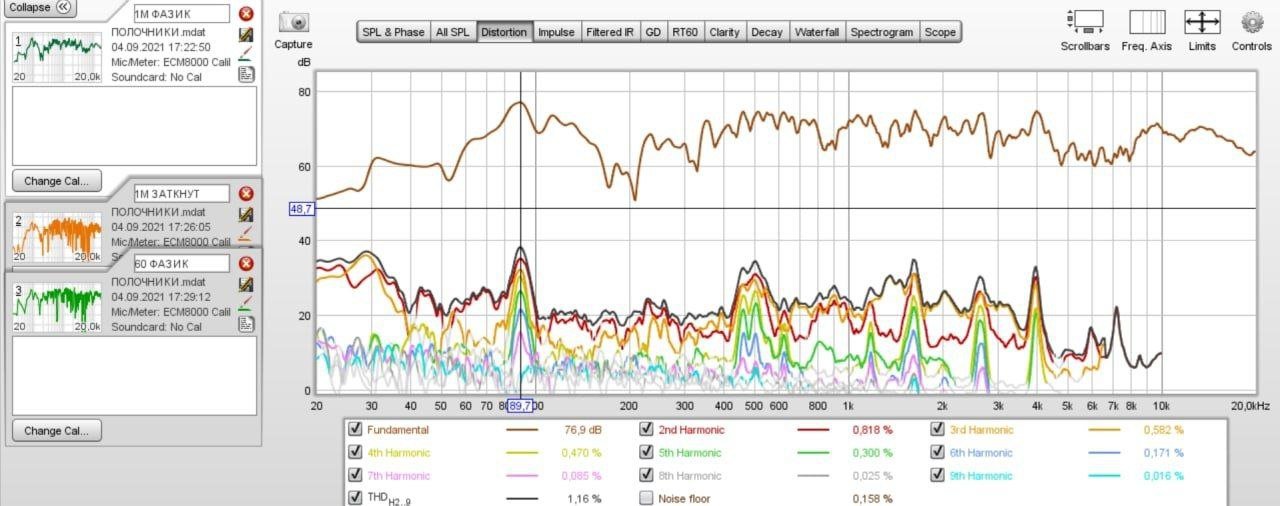Click the notes icon of measurement 1
Viewport: 1280px width, 506px height.
(246, 73)
